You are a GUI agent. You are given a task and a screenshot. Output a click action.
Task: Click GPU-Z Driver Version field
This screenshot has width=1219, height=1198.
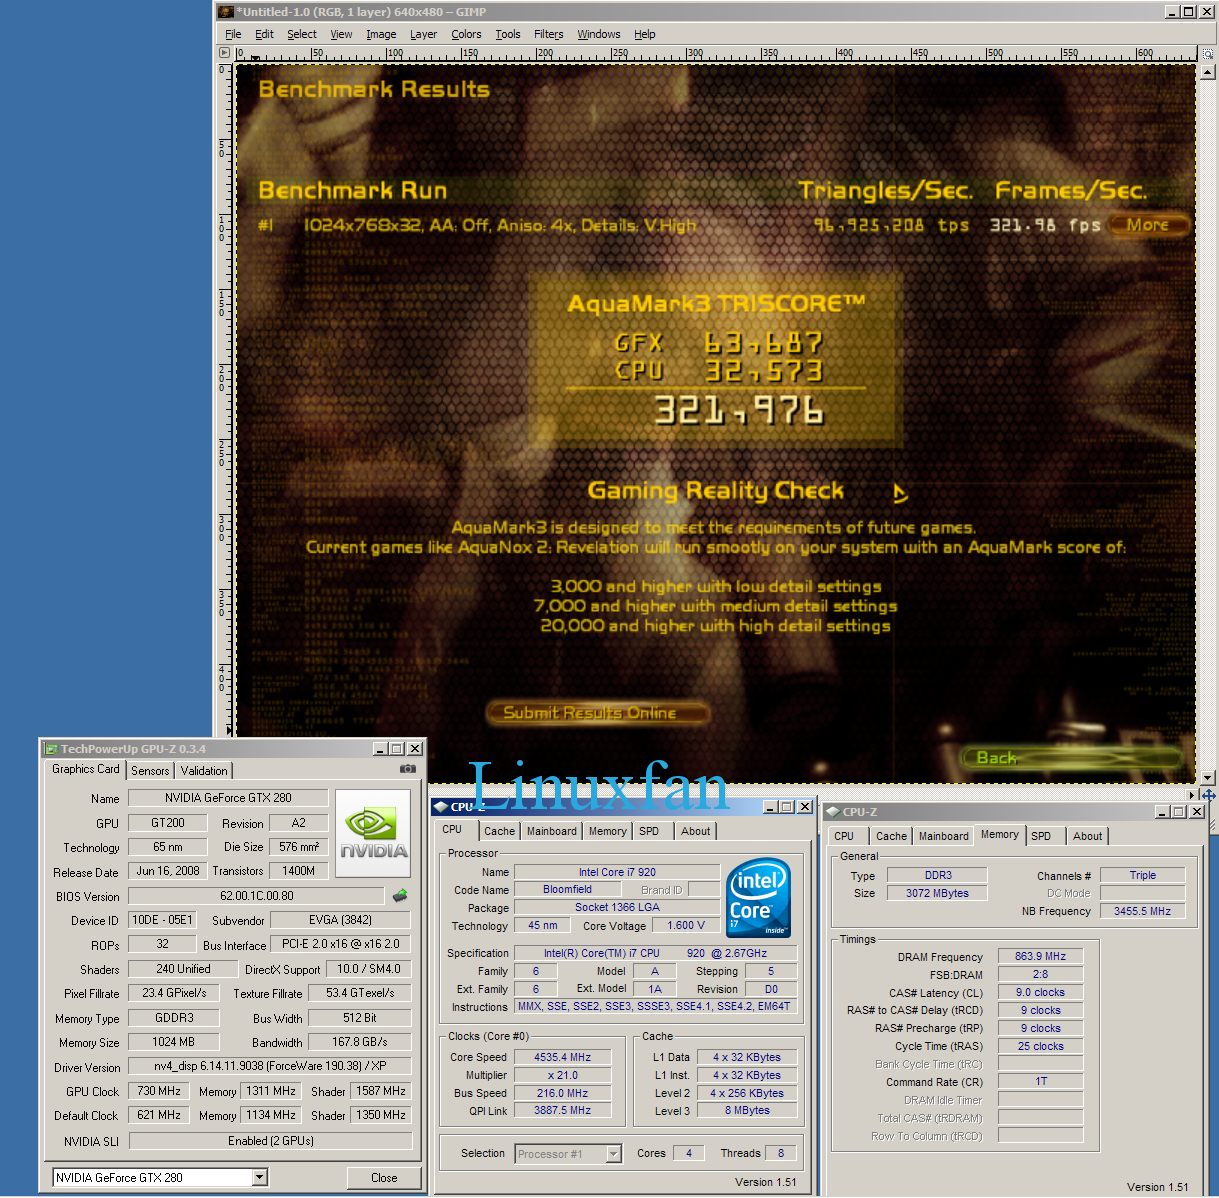pyautogui.click(x=270, y=1067)
